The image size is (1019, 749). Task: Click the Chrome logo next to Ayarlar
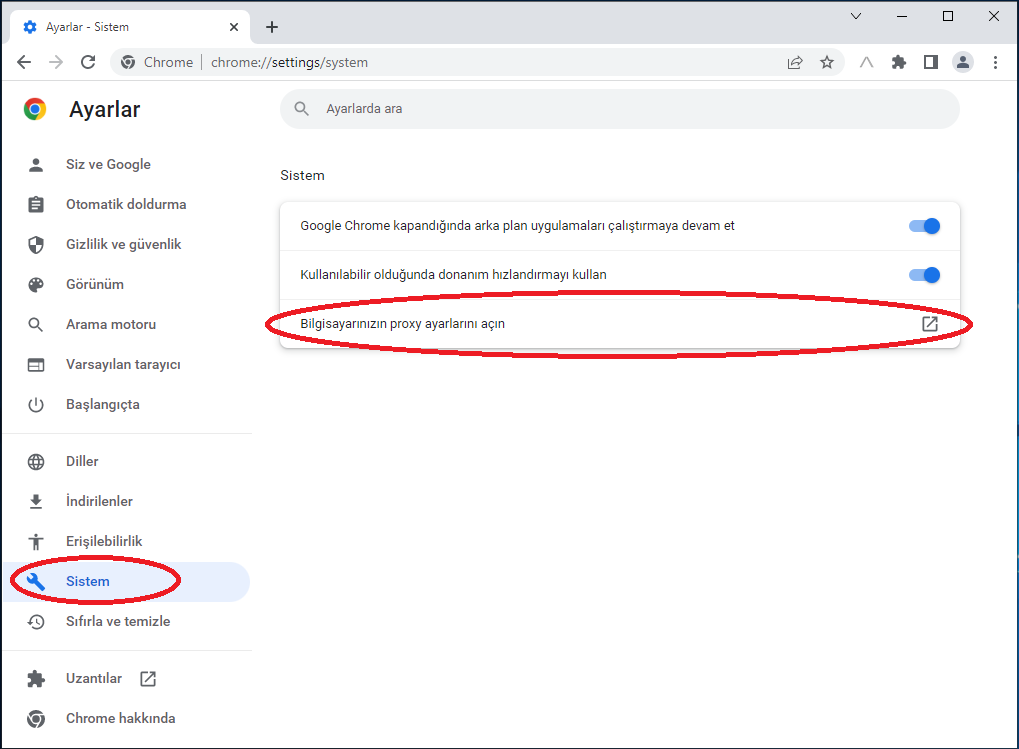[35, 109]
